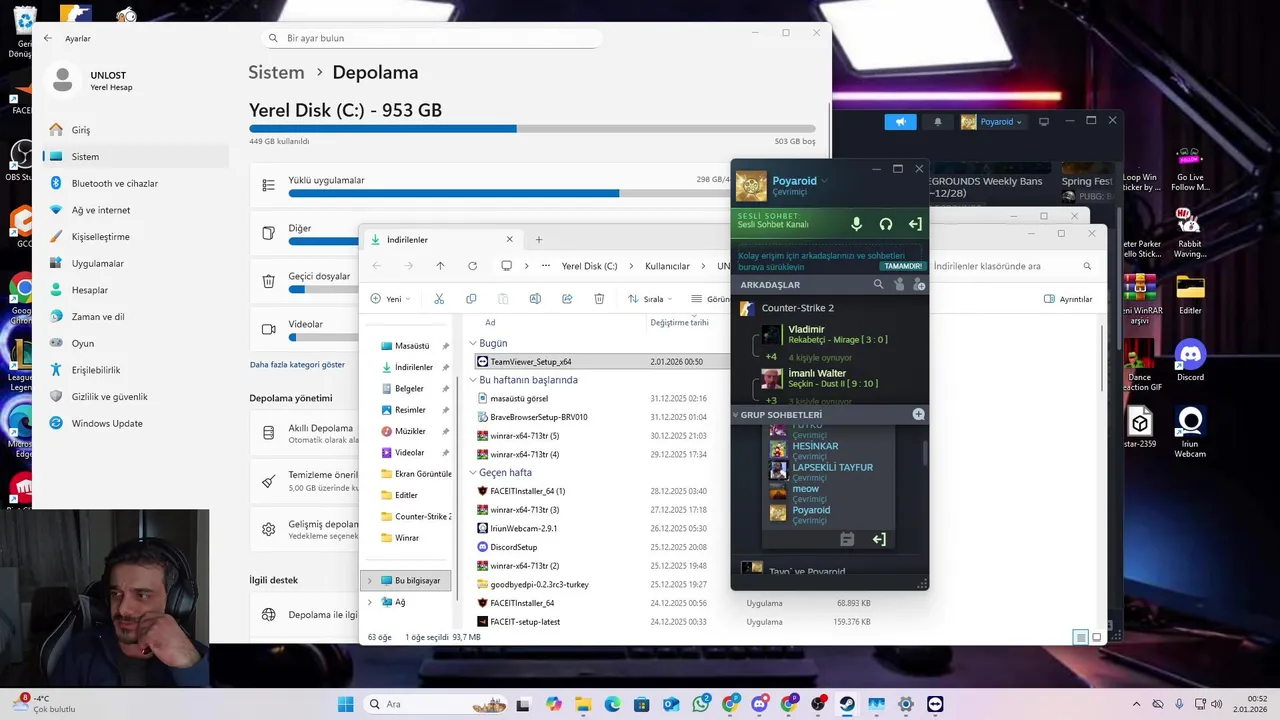Viewport: 1280px width, 720px height.
Task: Open Iriun Webcam desktop shortcut
Action: pyautogui.click(x=1190, y=432)
